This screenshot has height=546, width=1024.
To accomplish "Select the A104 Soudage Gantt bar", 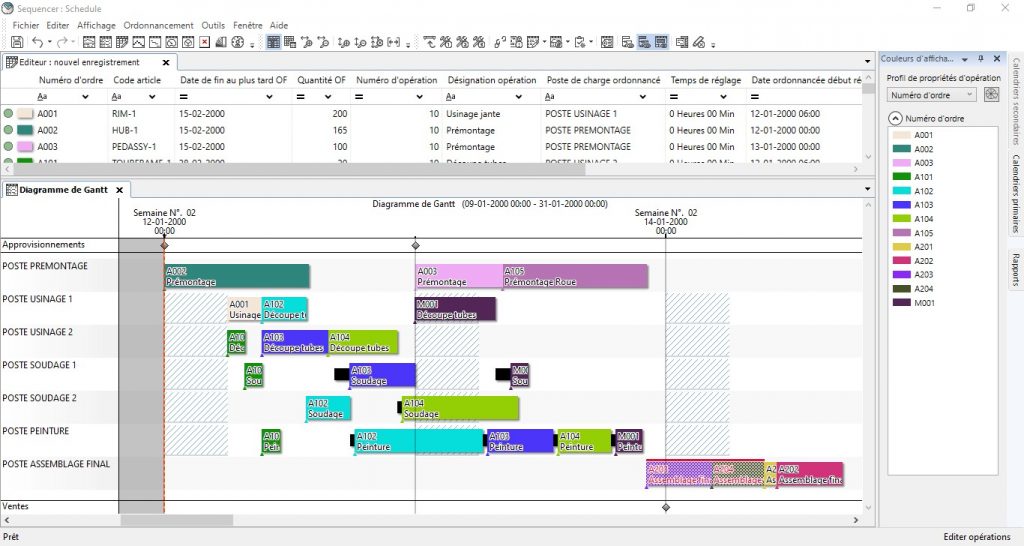I will pyautogui.click(x=460, y=408).
